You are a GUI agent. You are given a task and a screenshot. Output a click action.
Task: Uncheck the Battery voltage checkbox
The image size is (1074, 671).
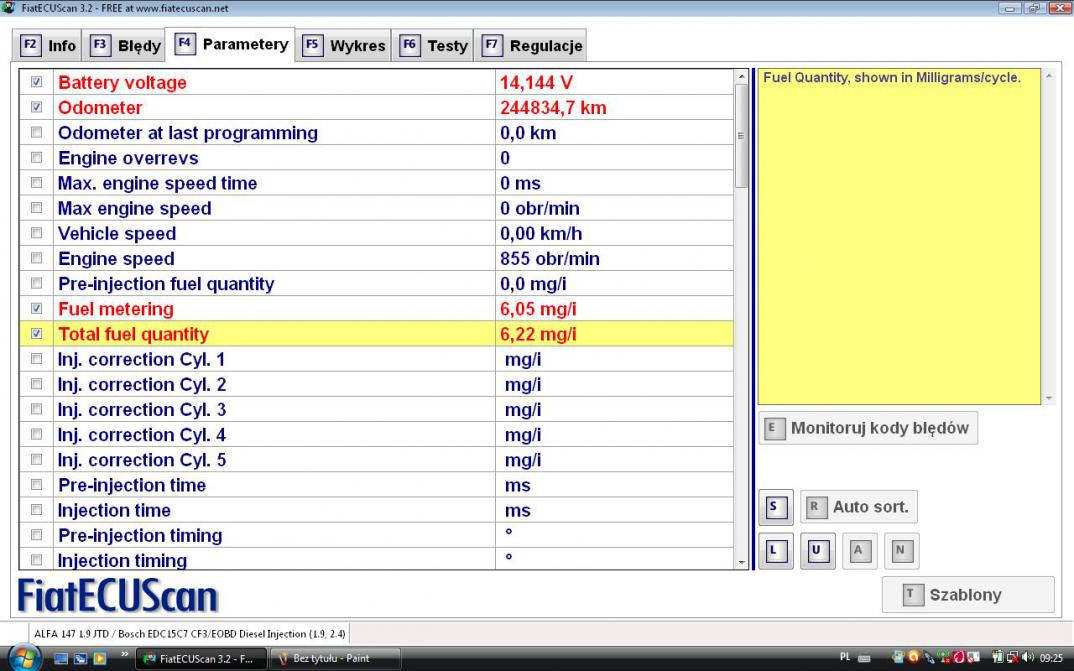pyautogui.click(x=37, y=82)
